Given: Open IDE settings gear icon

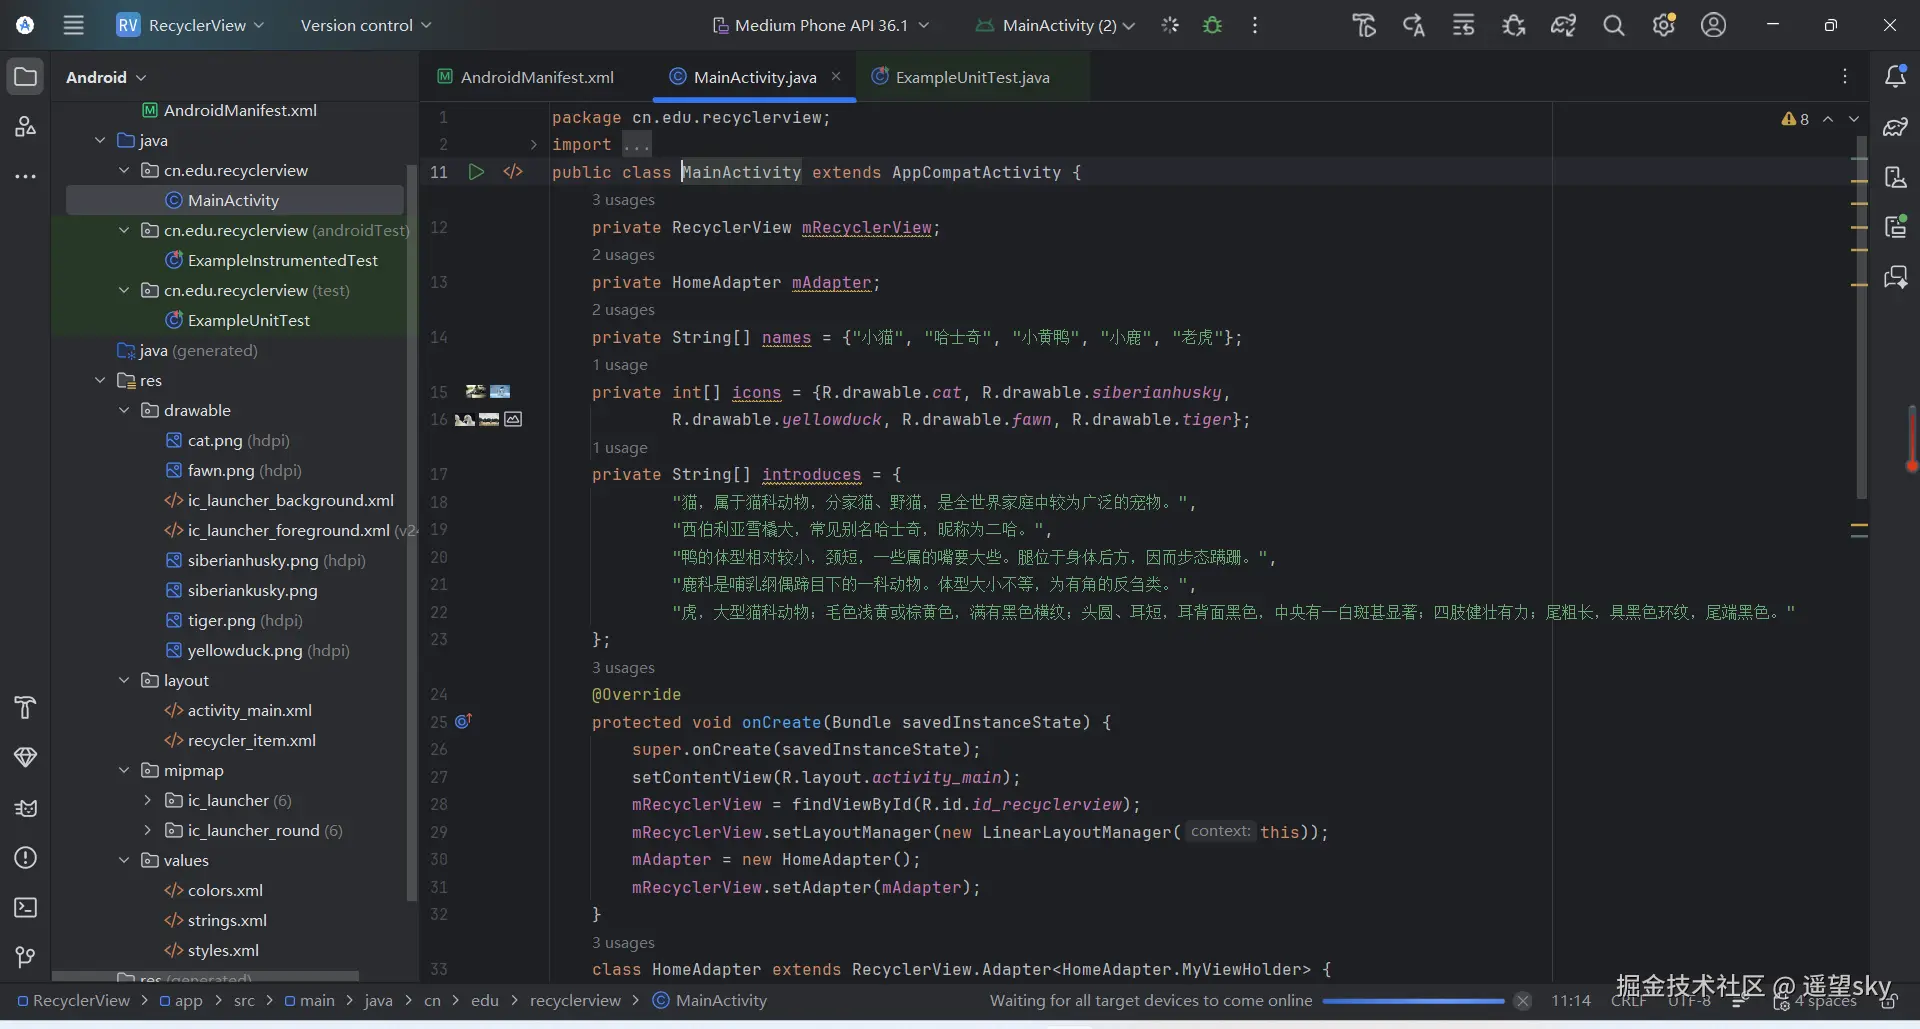Looking at the screenshot, I should coord(1663,25).
